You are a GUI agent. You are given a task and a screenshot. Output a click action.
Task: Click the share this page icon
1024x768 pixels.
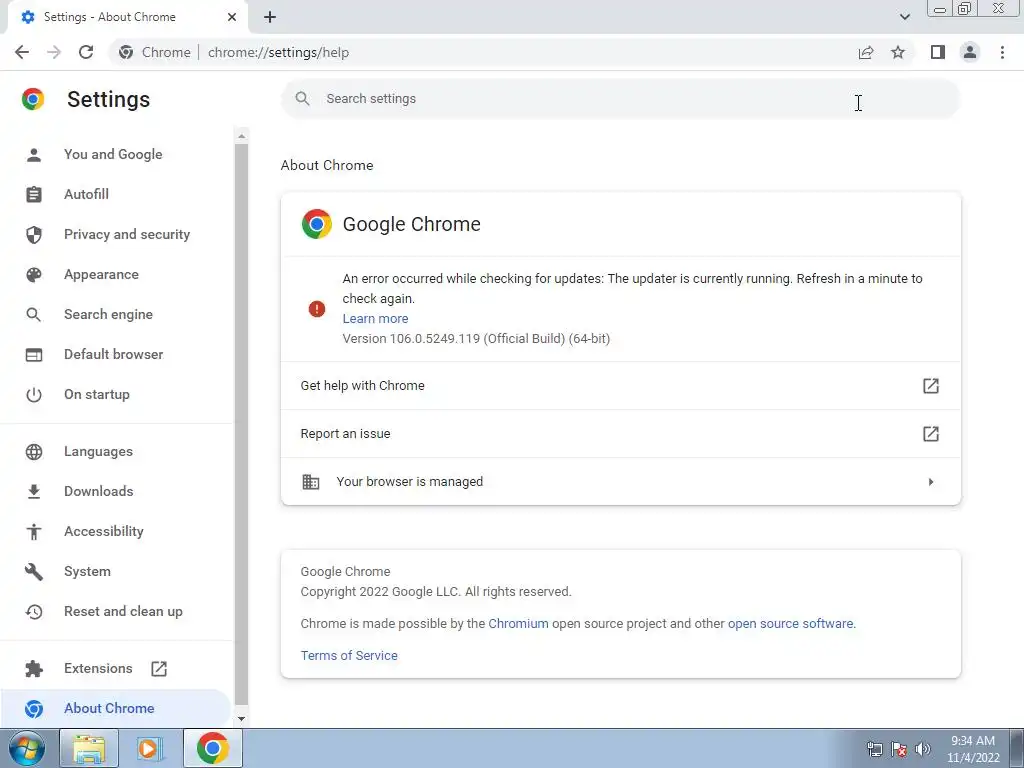pos(866,52)
